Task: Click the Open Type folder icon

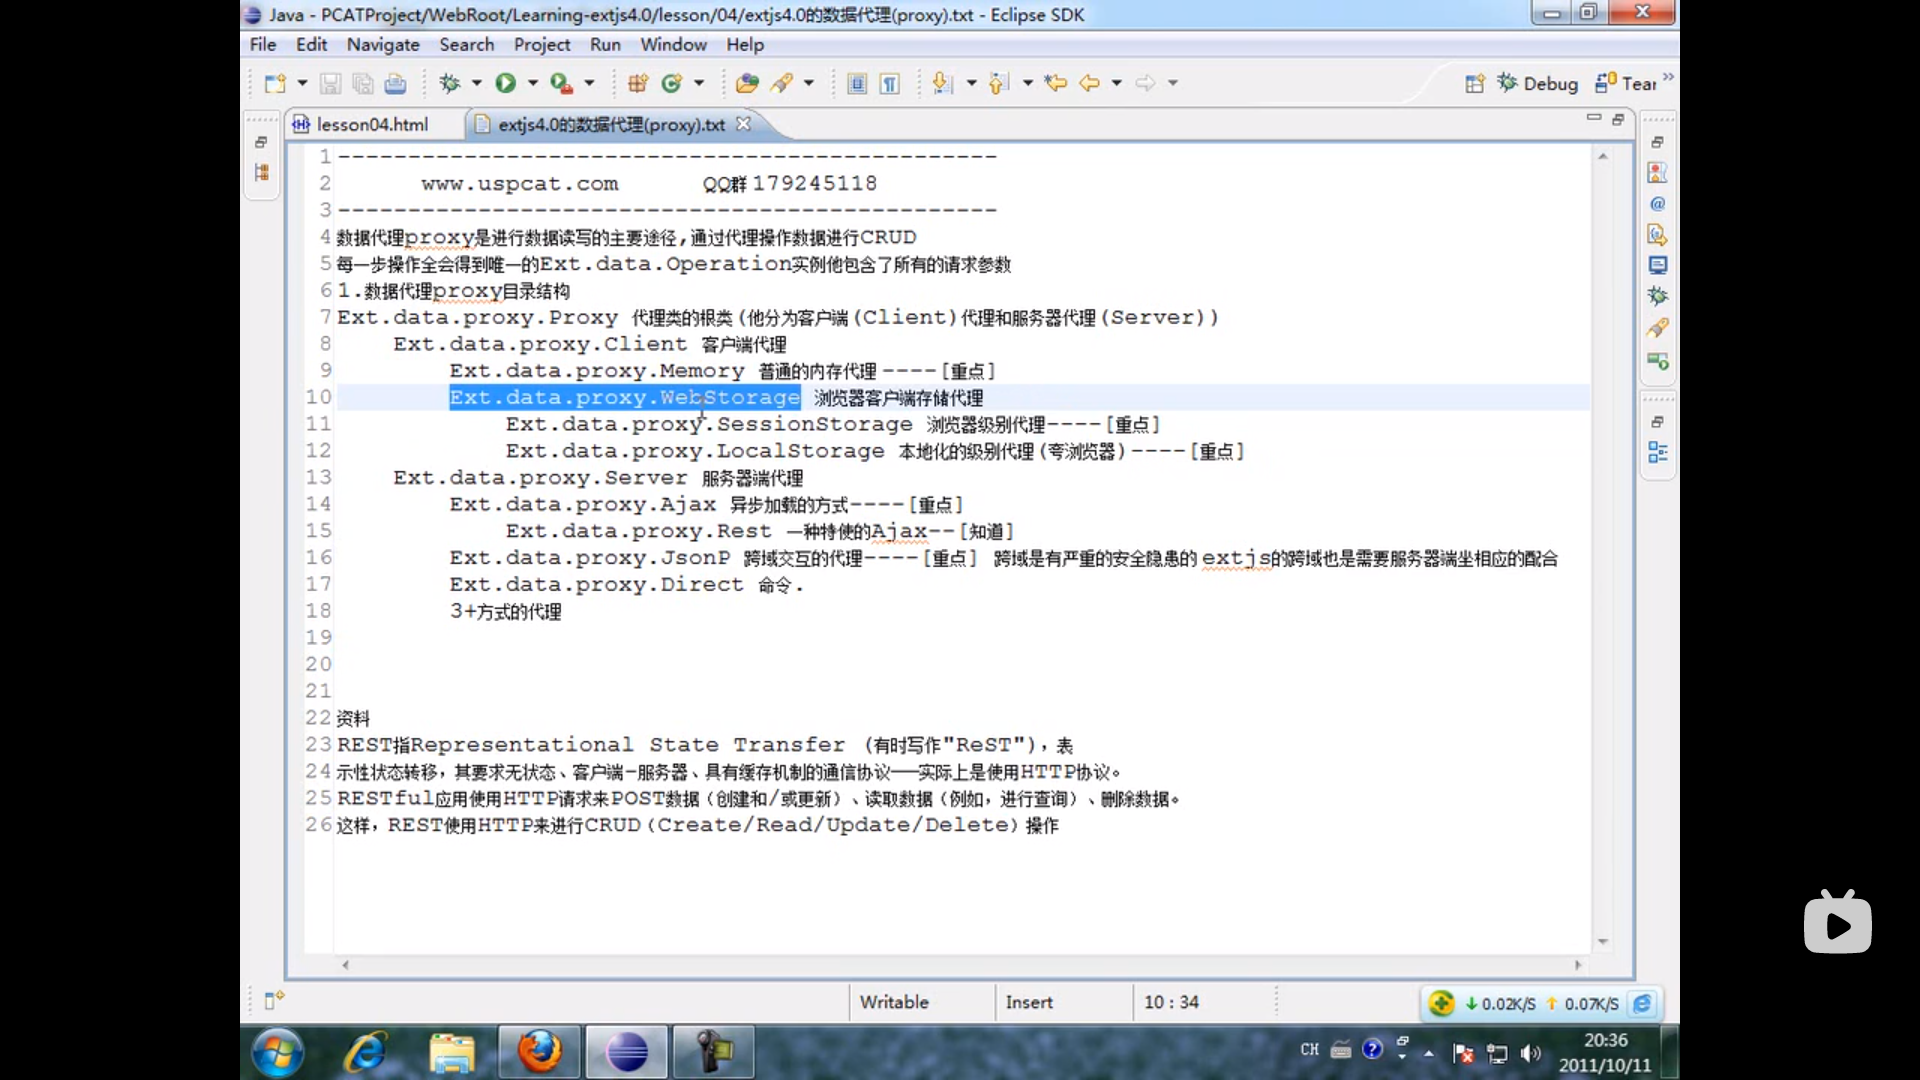Action: pyautogui.click(x=747, y=83)
